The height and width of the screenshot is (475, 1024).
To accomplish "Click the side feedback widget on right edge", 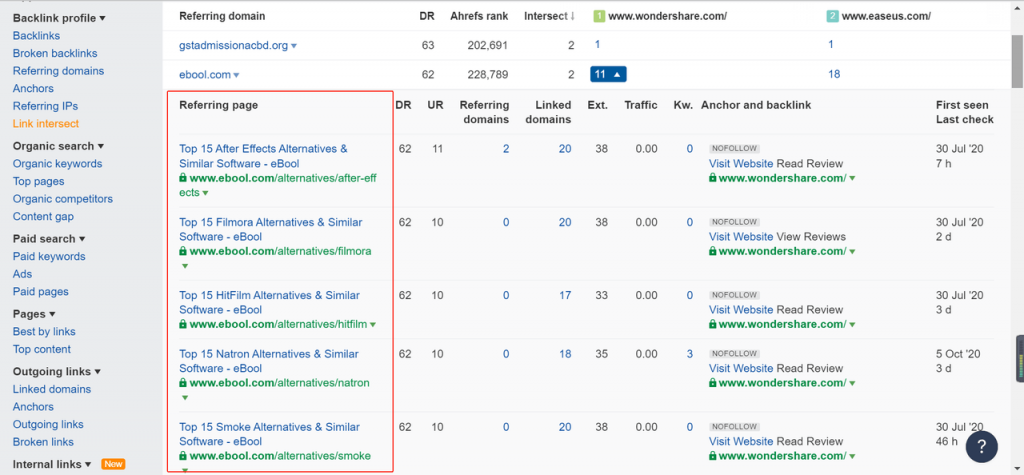I will (1019, 359).
